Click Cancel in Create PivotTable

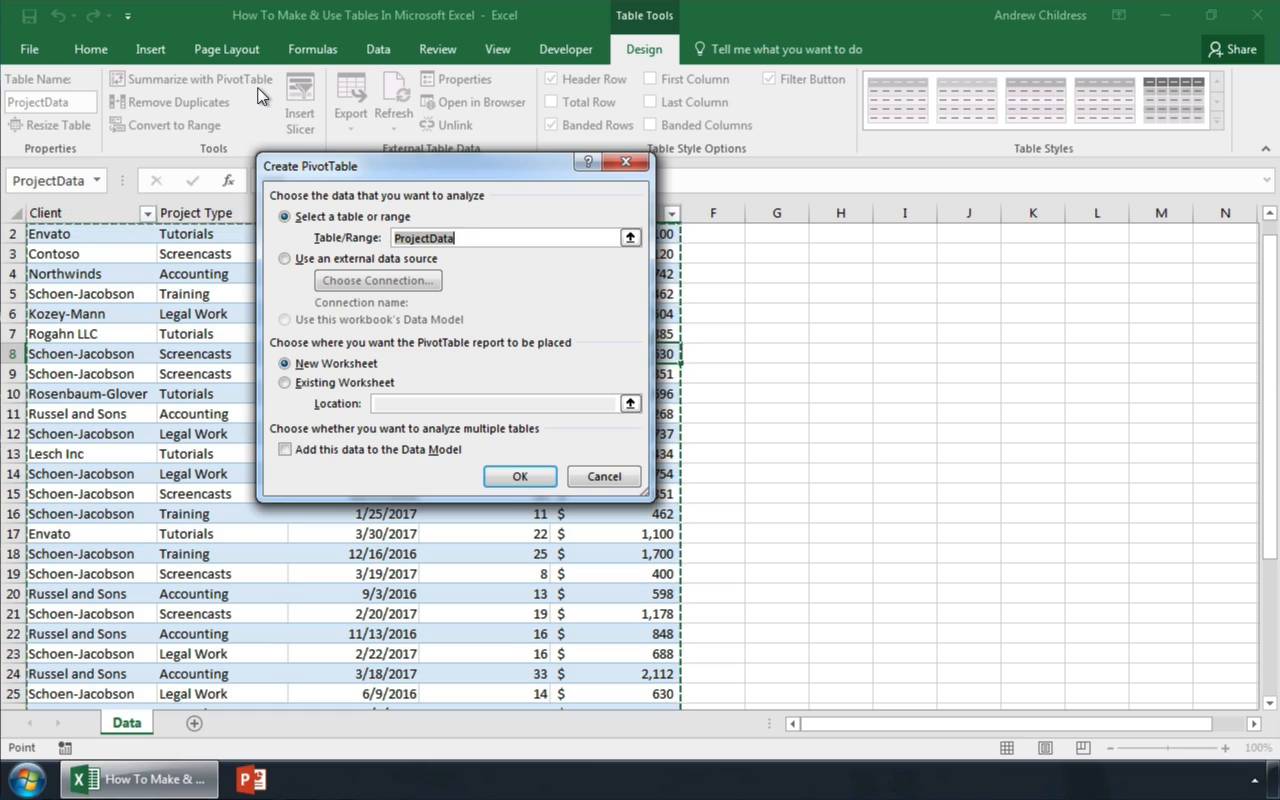point(604,477)
